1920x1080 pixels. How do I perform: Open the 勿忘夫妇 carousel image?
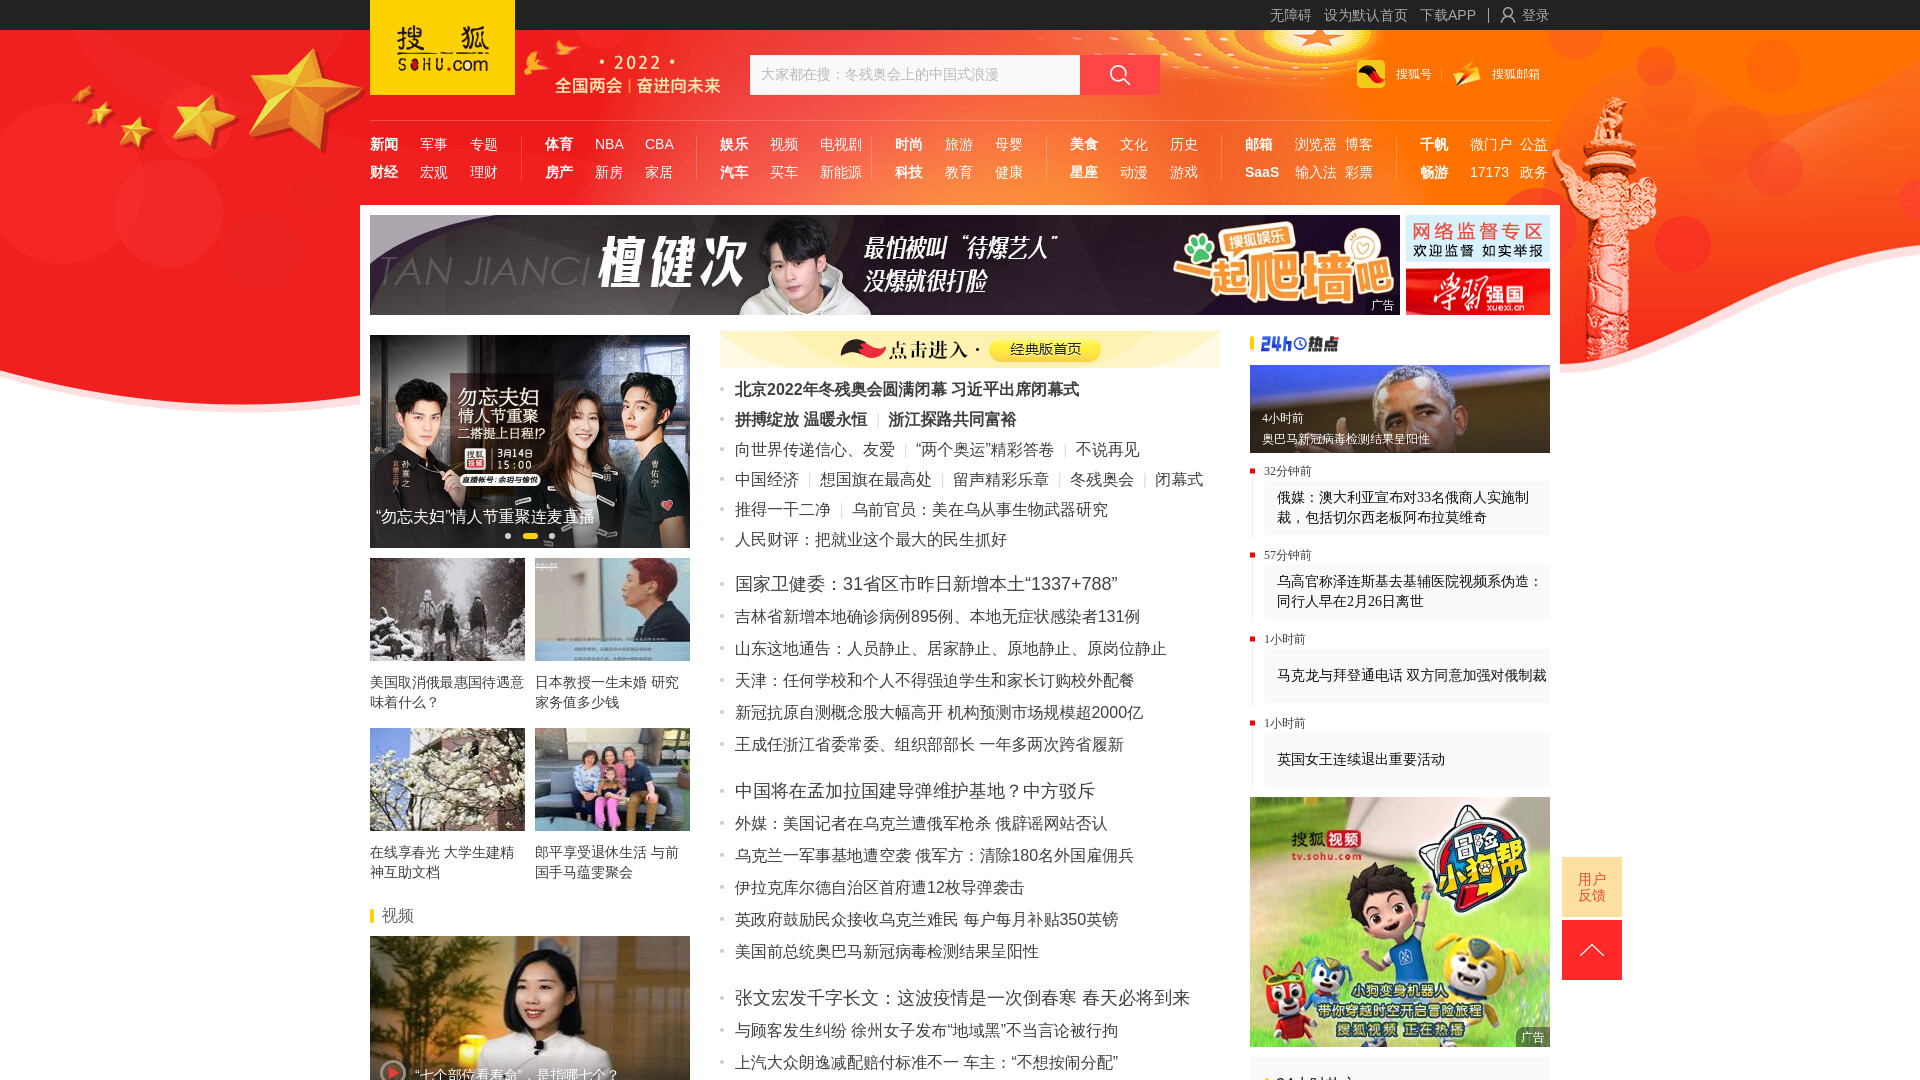tap(530, 441)
